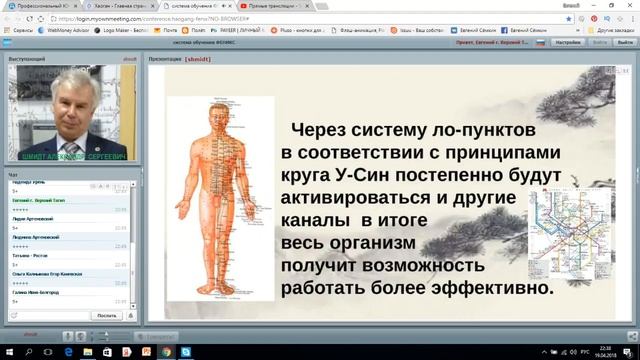
Task: Click the Выйти button
Action: click(x=624, y=42)
